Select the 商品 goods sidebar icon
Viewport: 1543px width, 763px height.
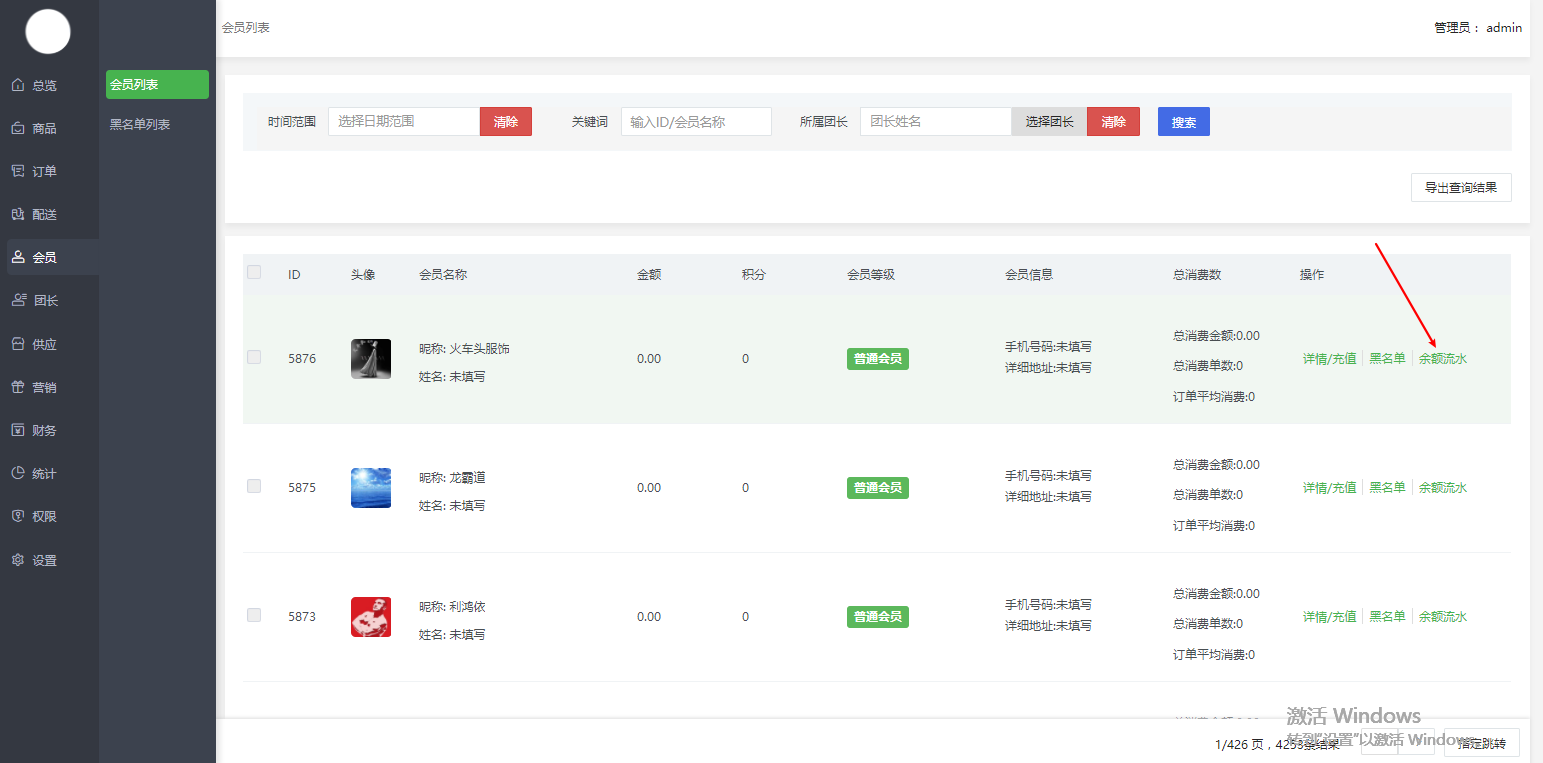click(18, 128)
